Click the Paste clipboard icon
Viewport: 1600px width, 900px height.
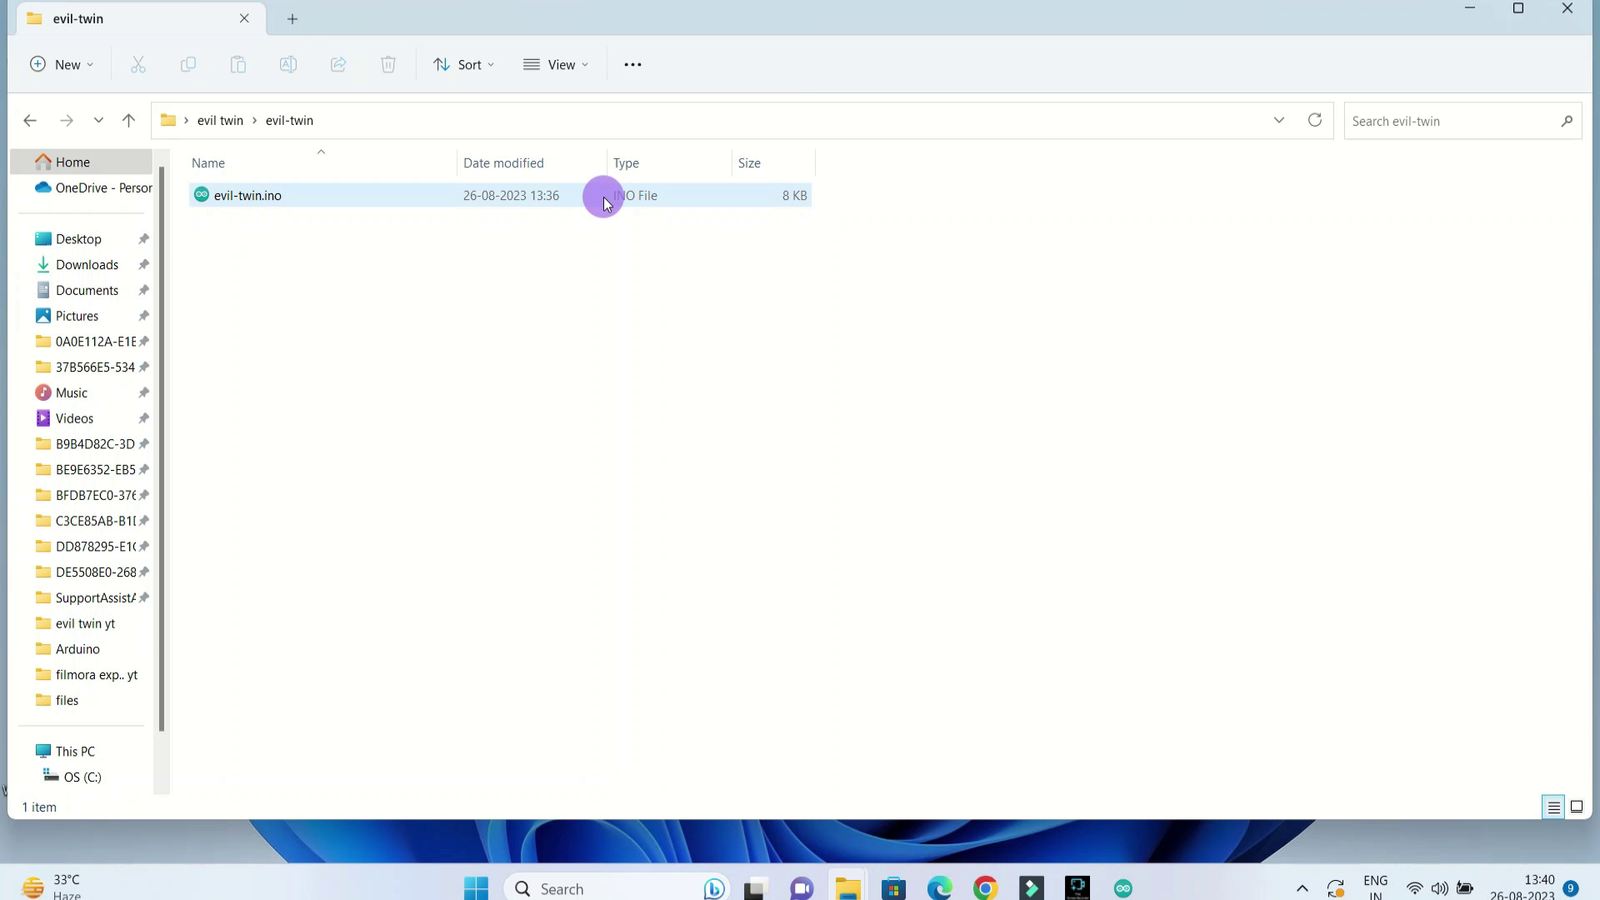(x=238, y=65)
